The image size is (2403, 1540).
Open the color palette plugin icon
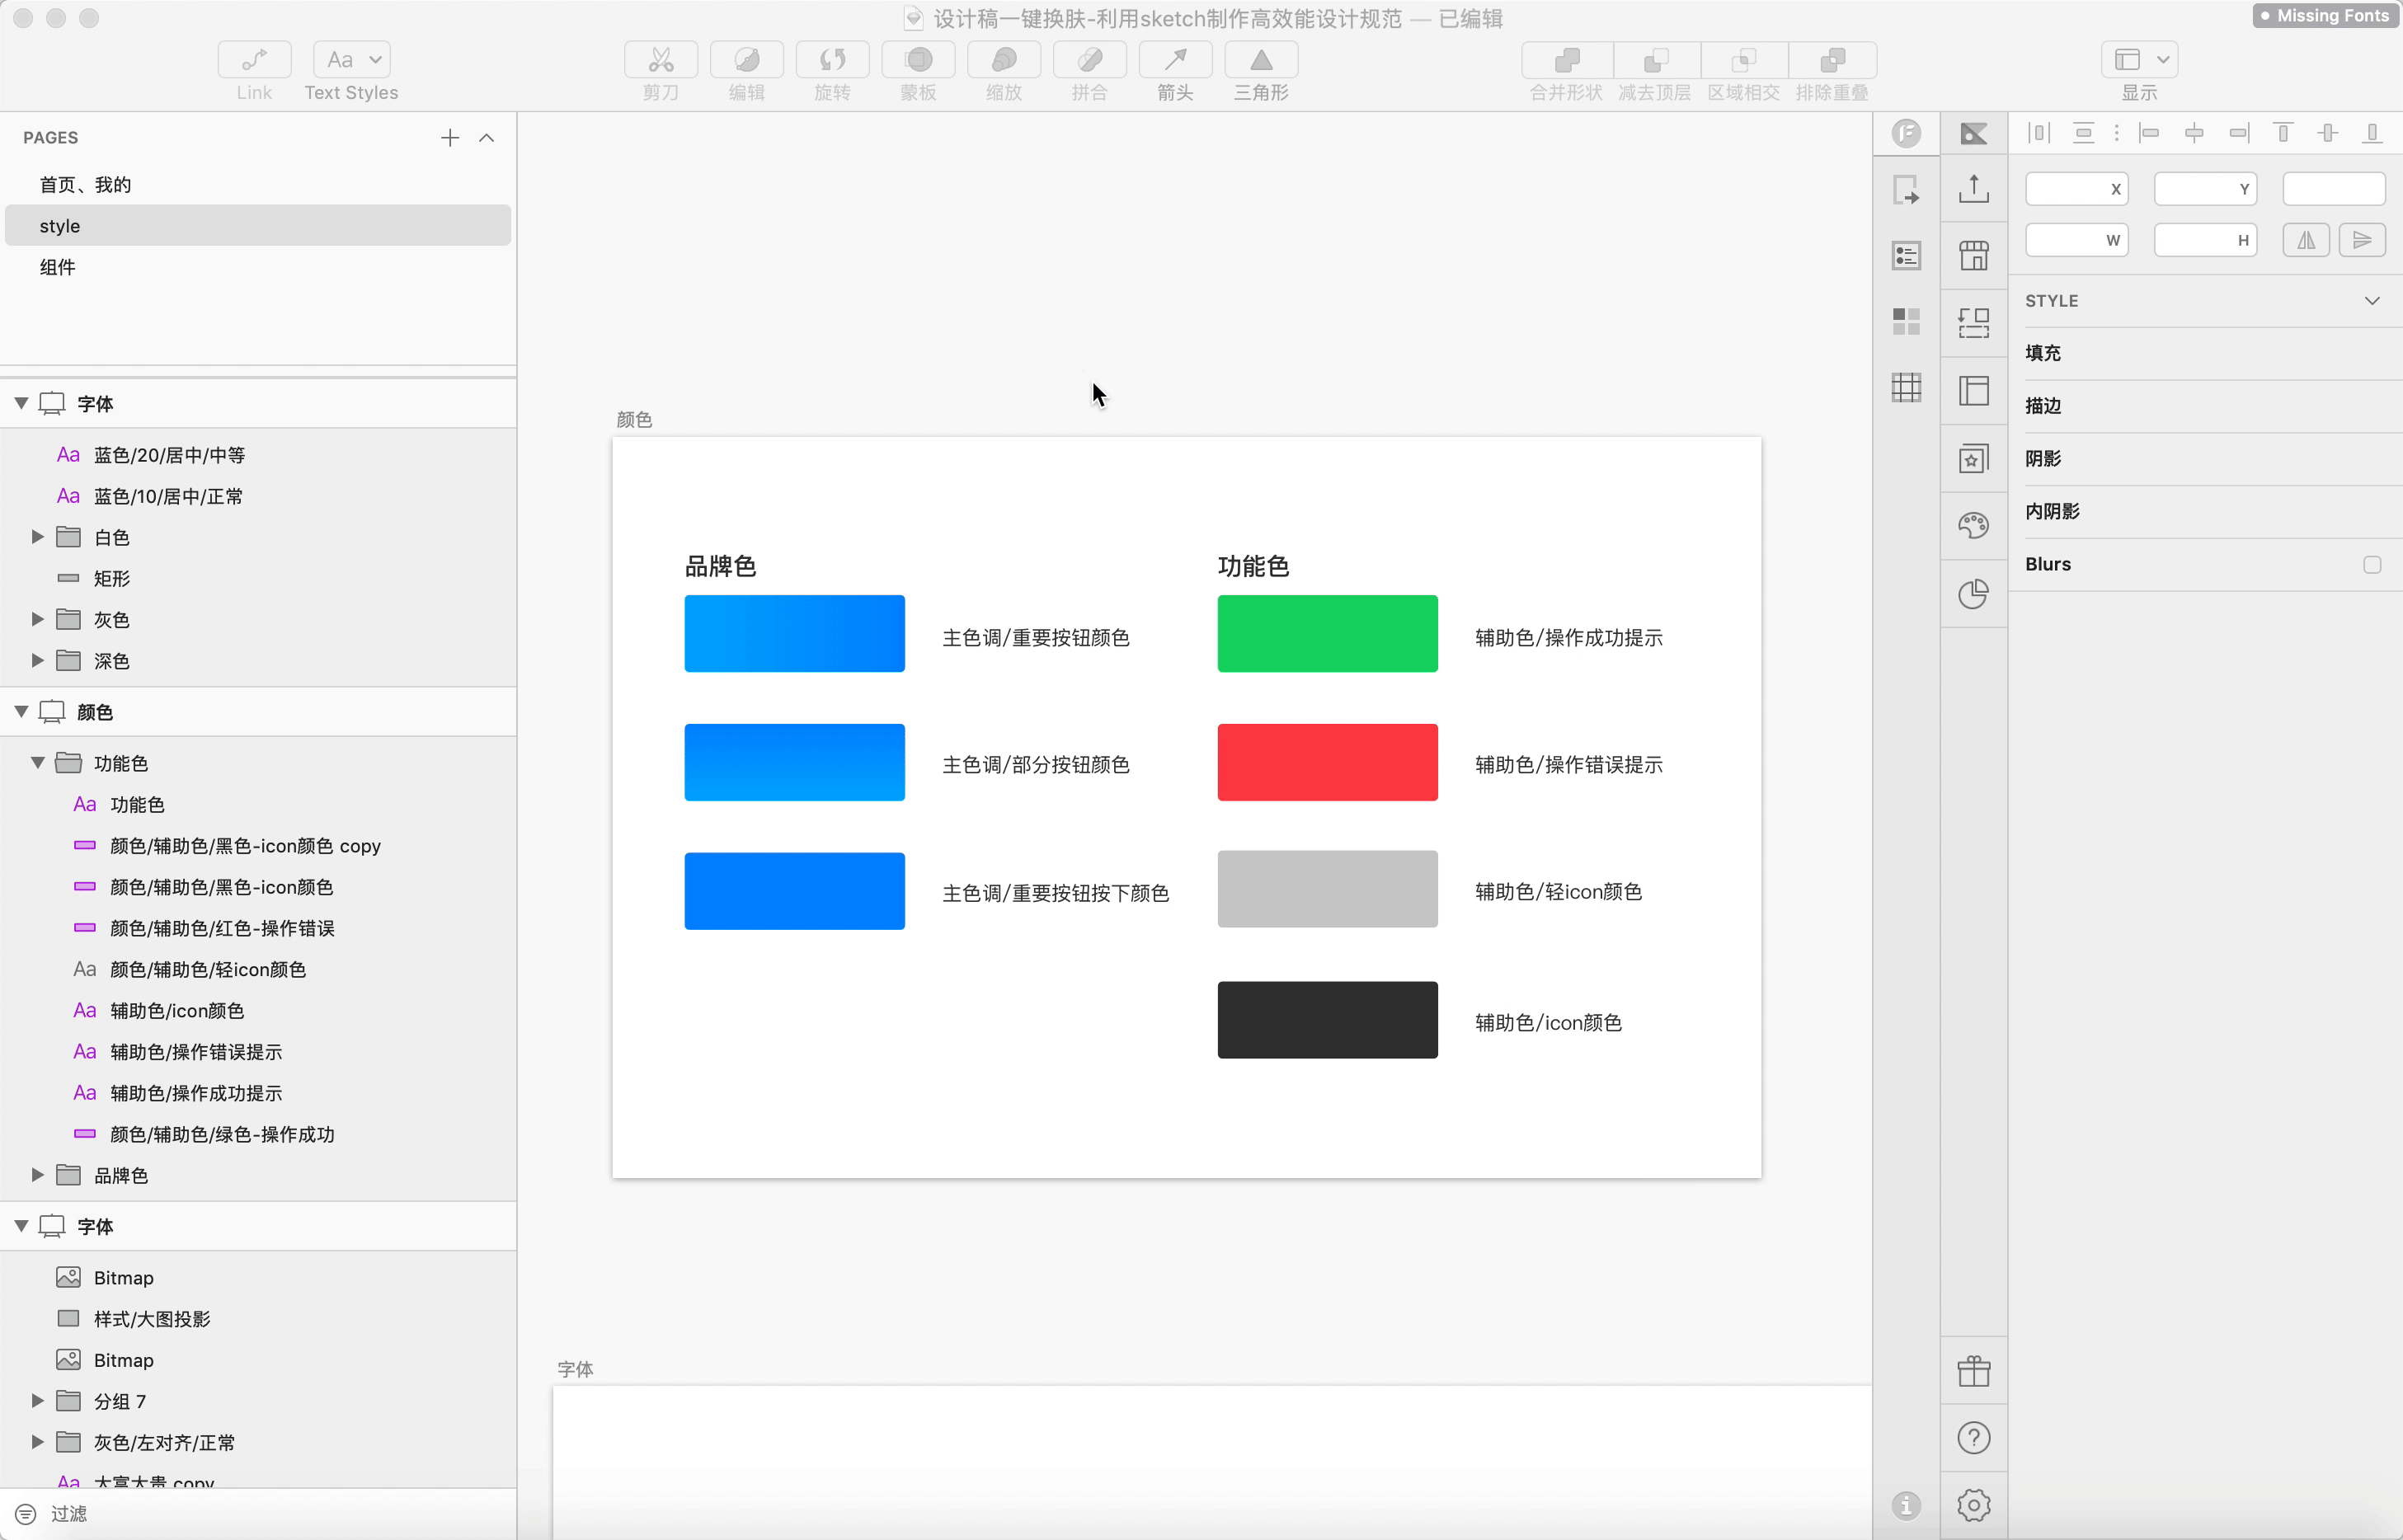tap(1973, 525)
